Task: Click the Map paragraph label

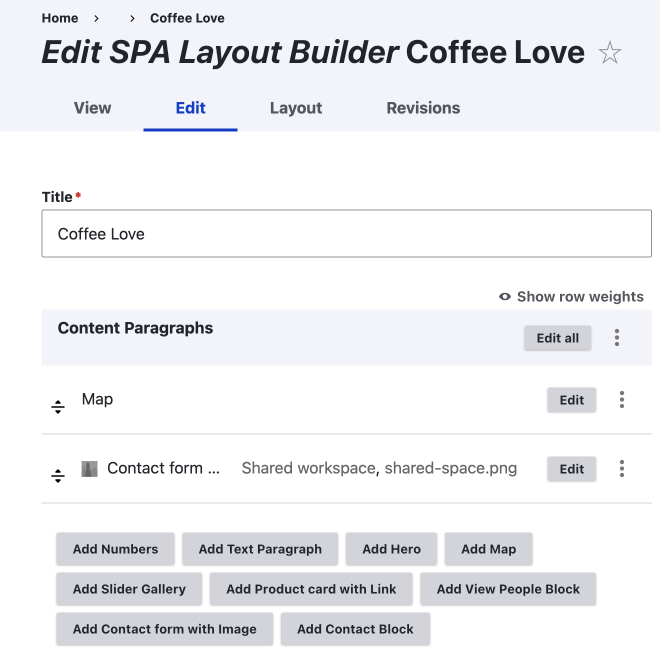Action: pyautogui.click(x=97, y=399)
